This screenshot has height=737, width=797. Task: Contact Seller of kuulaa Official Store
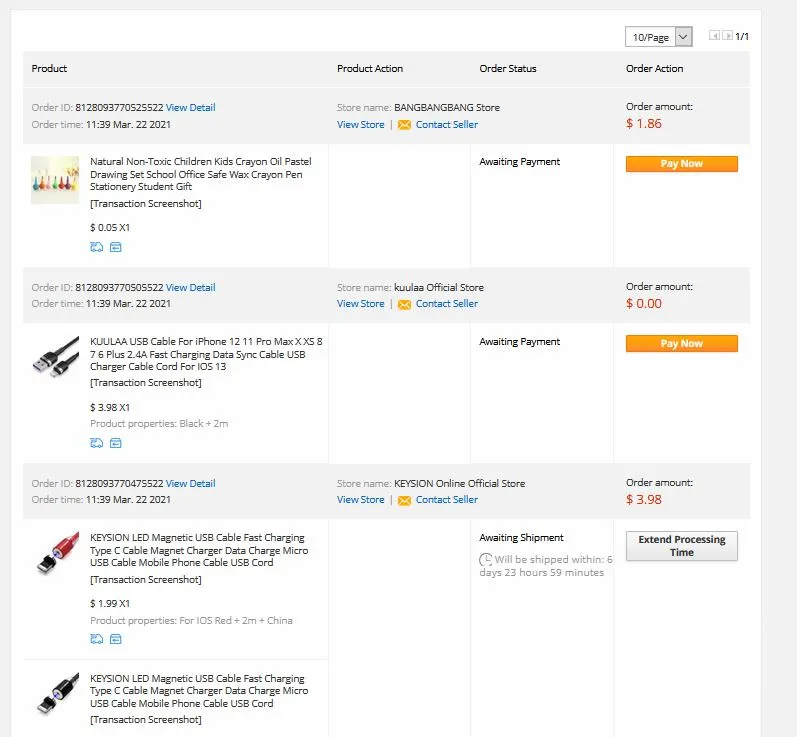(447, 304)
